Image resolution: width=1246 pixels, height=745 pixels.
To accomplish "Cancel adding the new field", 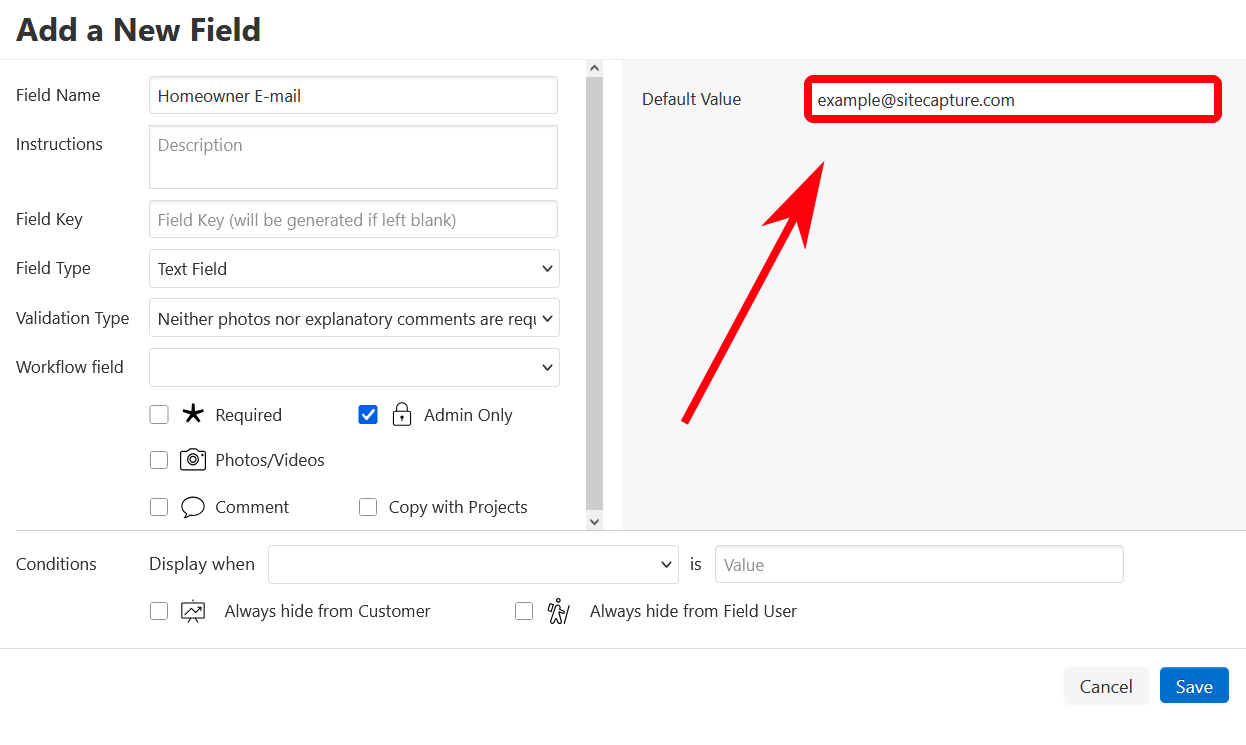I will [x=1105, y=686].
